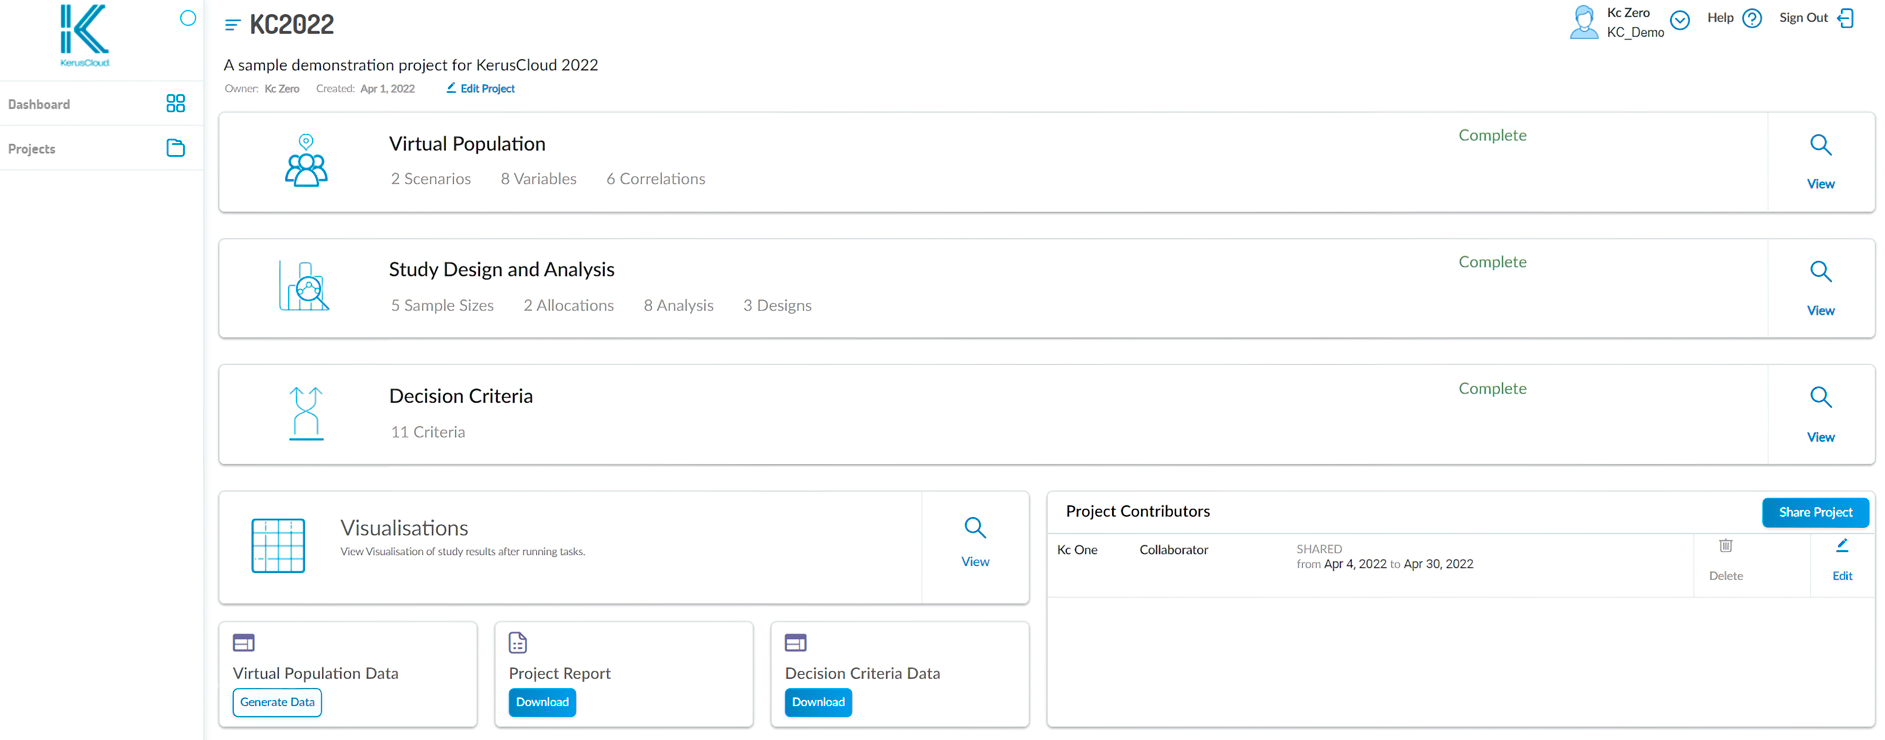Click Edit label for Kc One contributor
The width and height of the screenshot is (1885, 740).
(x=1842, y=576)
